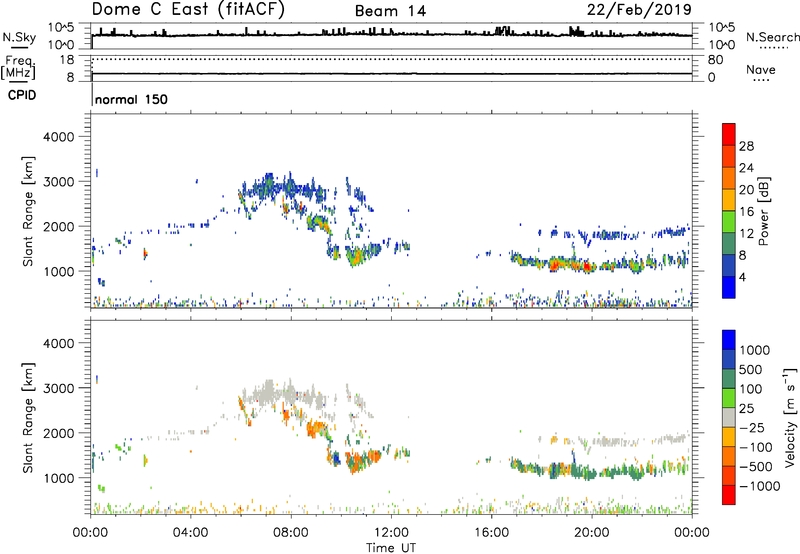Click the 'N.Search' legend label
800x554 pixels.
coord(772,37)
